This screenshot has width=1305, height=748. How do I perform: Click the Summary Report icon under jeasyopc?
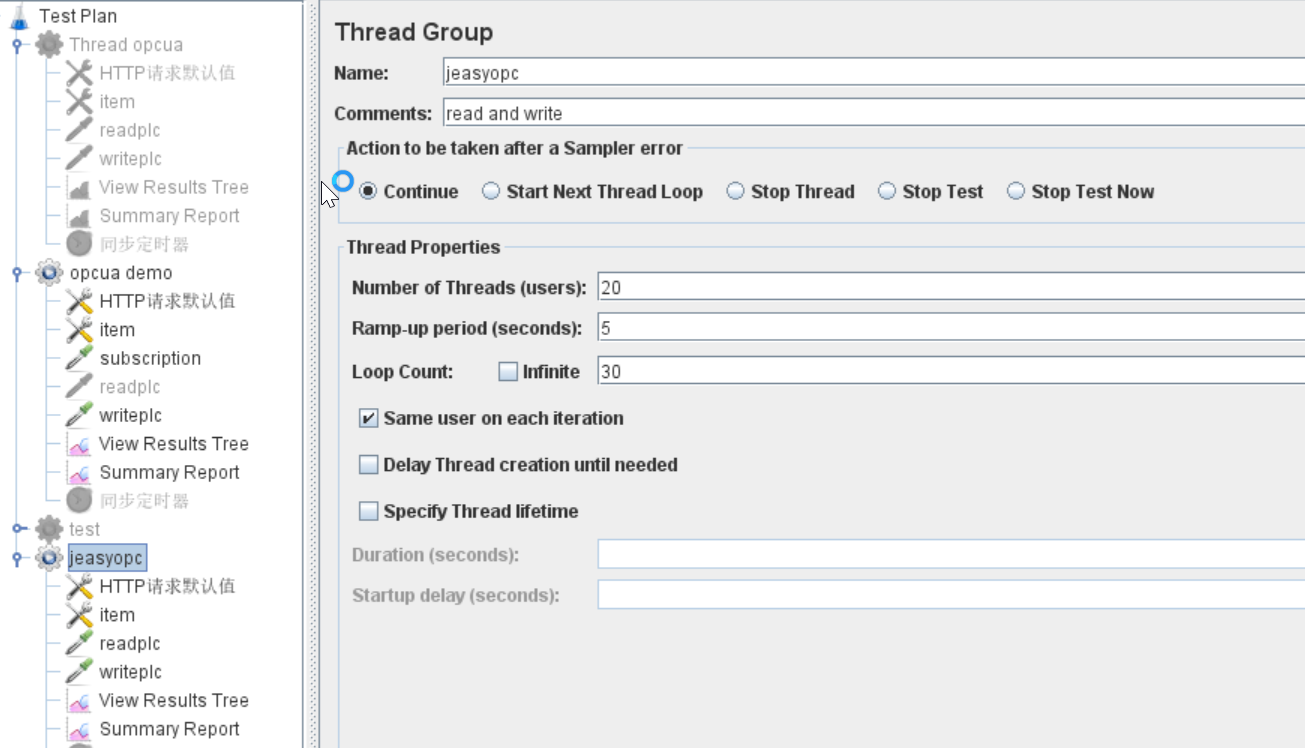coord(81,729)
